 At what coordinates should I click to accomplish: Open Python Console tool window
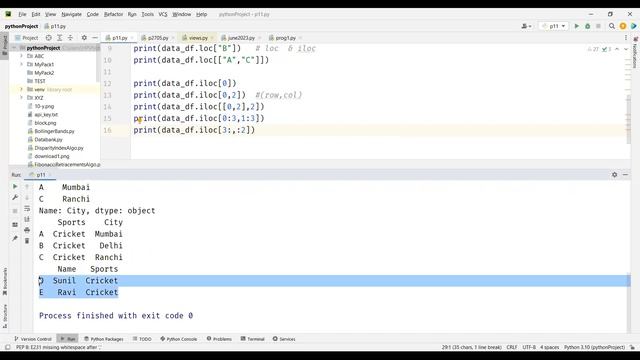point(178,339)
